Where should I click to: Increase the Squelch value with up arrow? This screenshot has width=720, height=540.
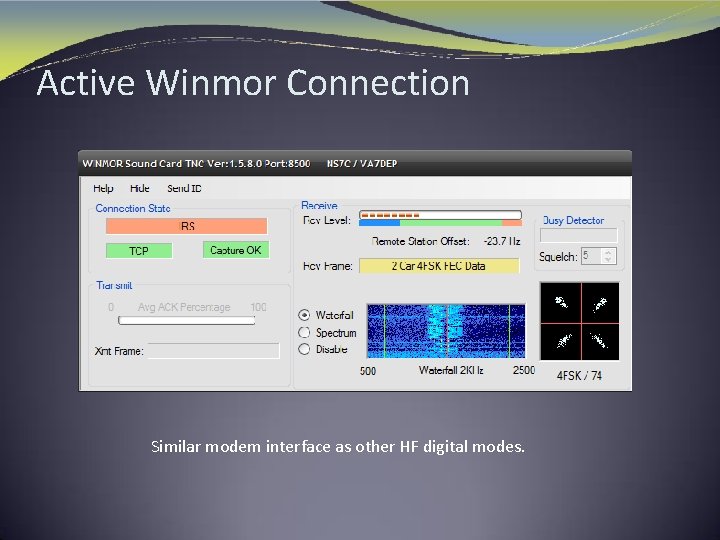608,252
